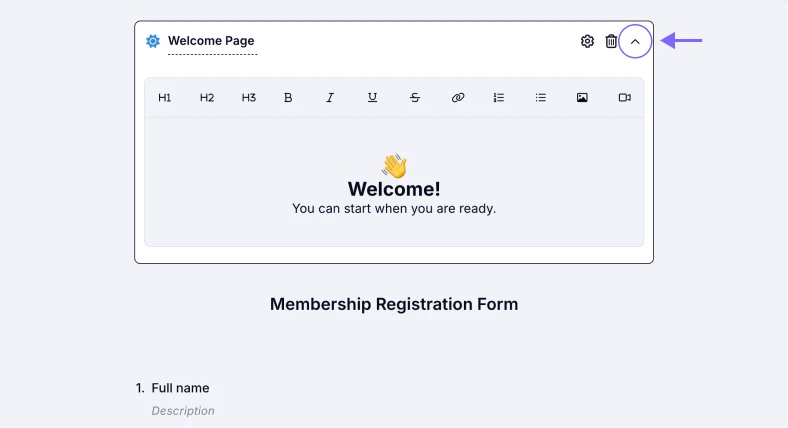Toggle underline formatting
Image resolution: width=788 pixels, height=428 pixels.
[372, 98]
